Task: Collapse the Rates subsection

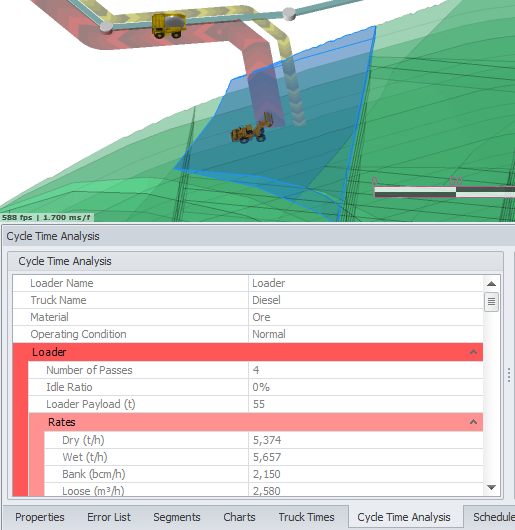Action: coord(473,422)
